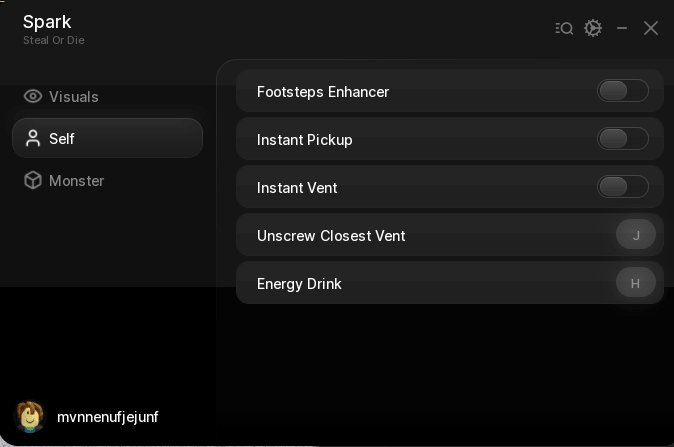Click the user avatar thumbnail

coord(30,416)
